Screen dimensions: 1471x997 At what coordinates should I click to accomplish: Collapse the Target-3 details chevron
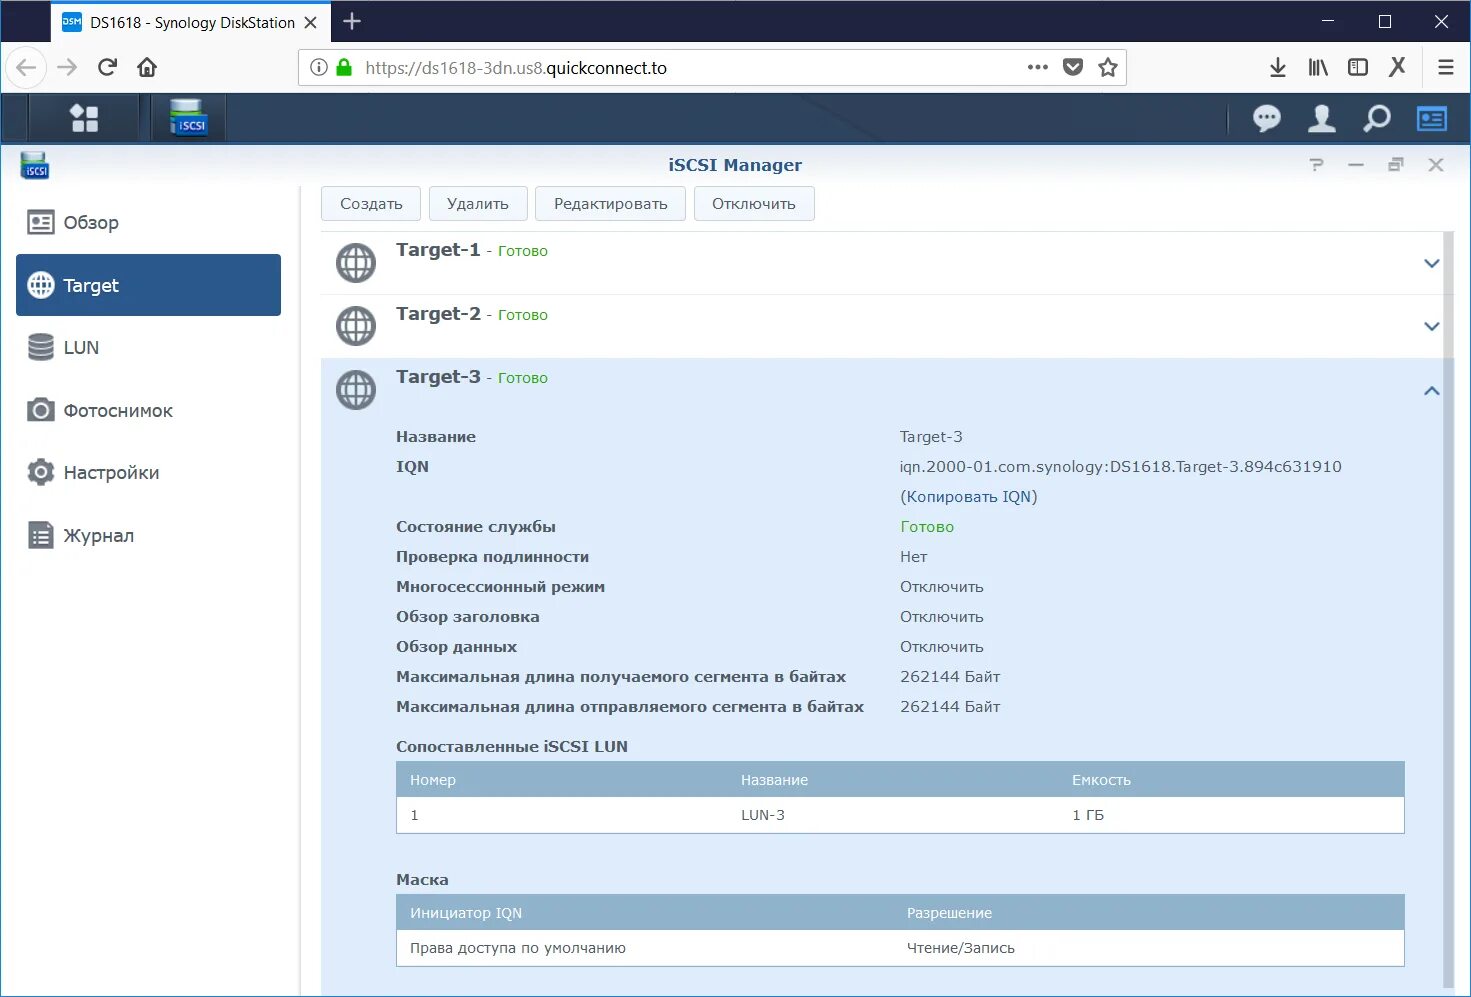pos(1431,390)
